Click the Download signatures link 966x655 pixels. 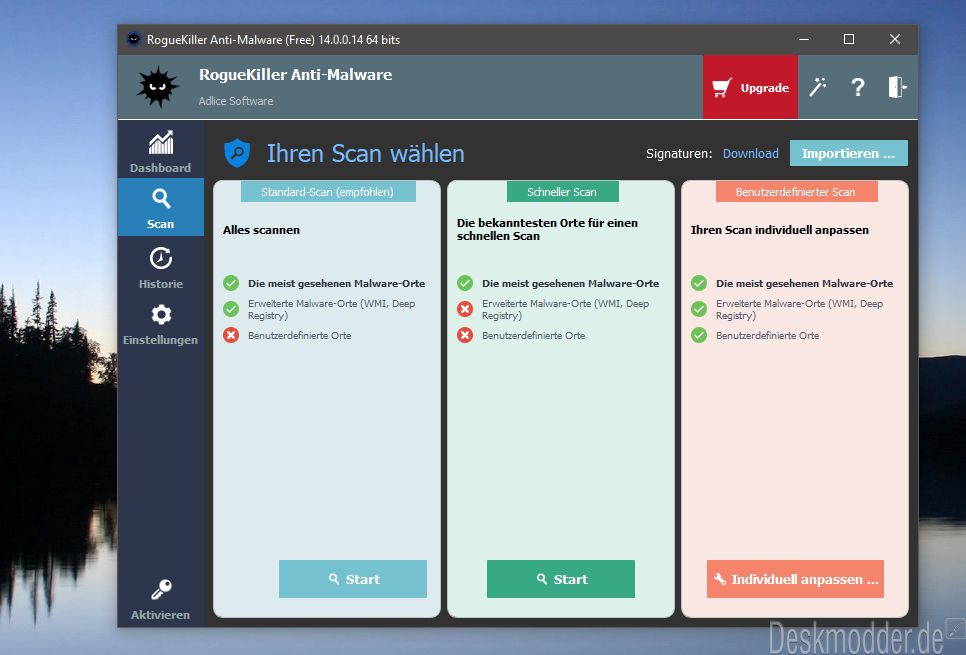coord(750,153)
